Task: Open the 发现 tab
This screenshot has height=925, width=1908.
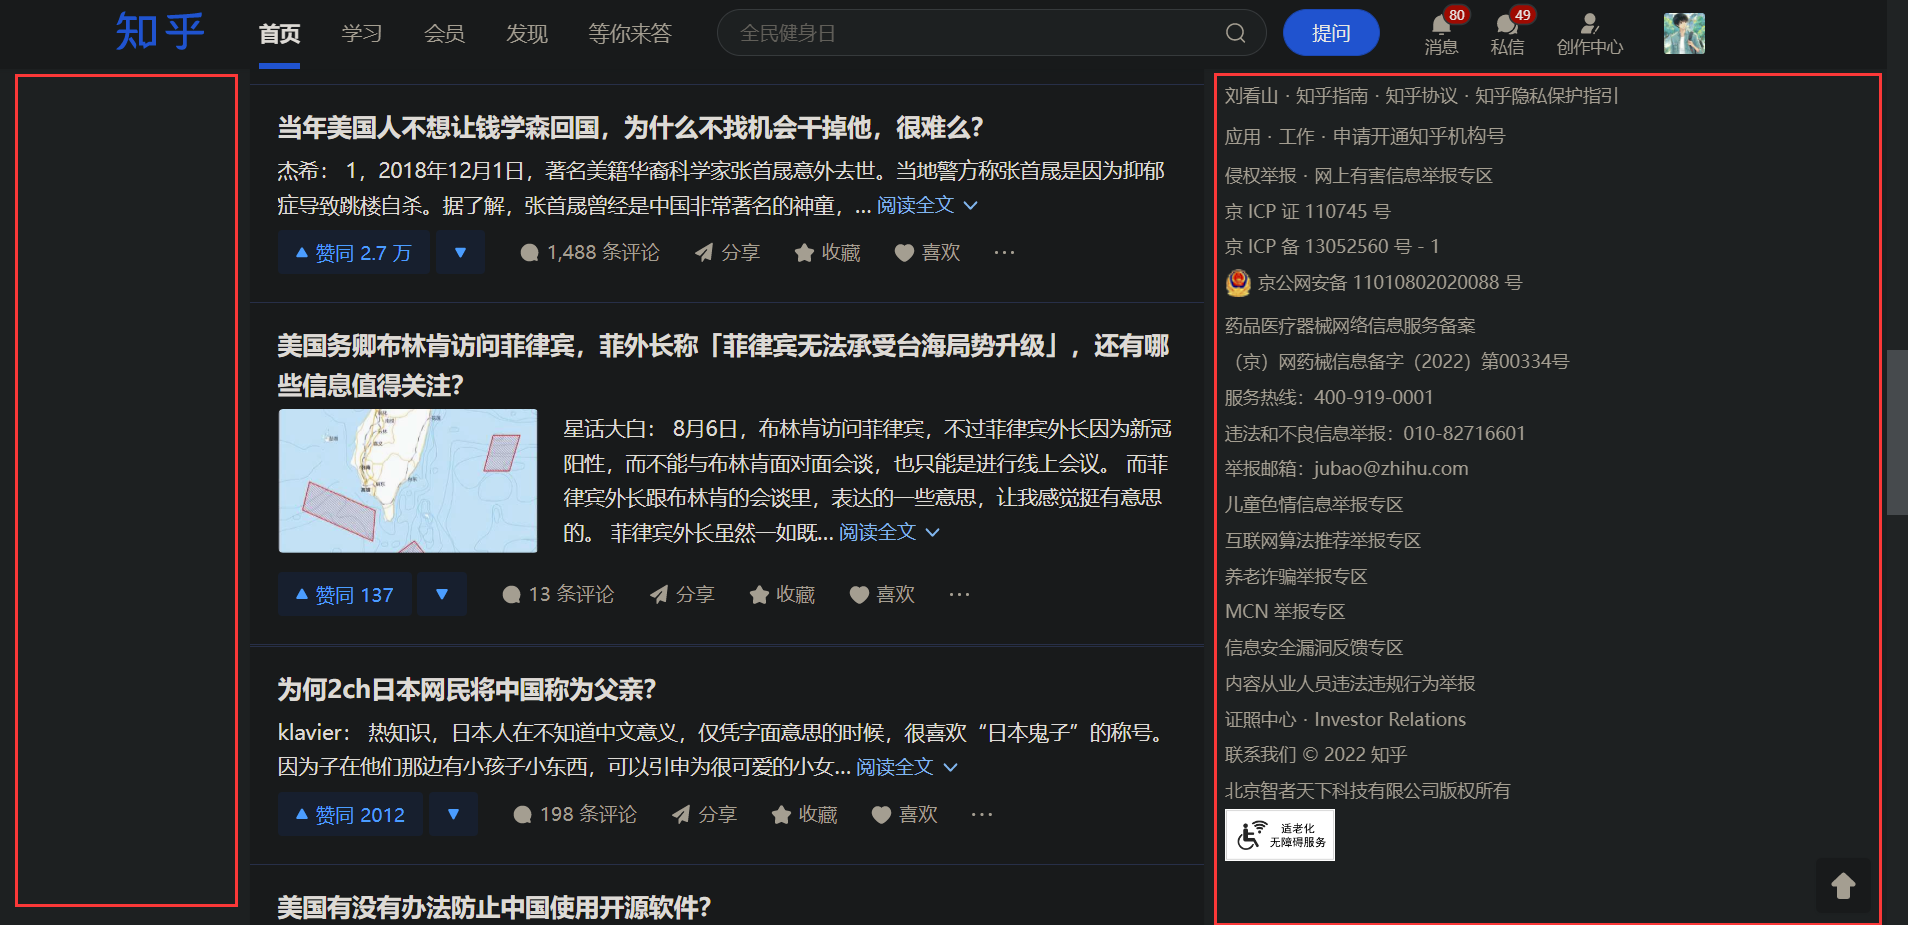Action: tap(527, 34)
